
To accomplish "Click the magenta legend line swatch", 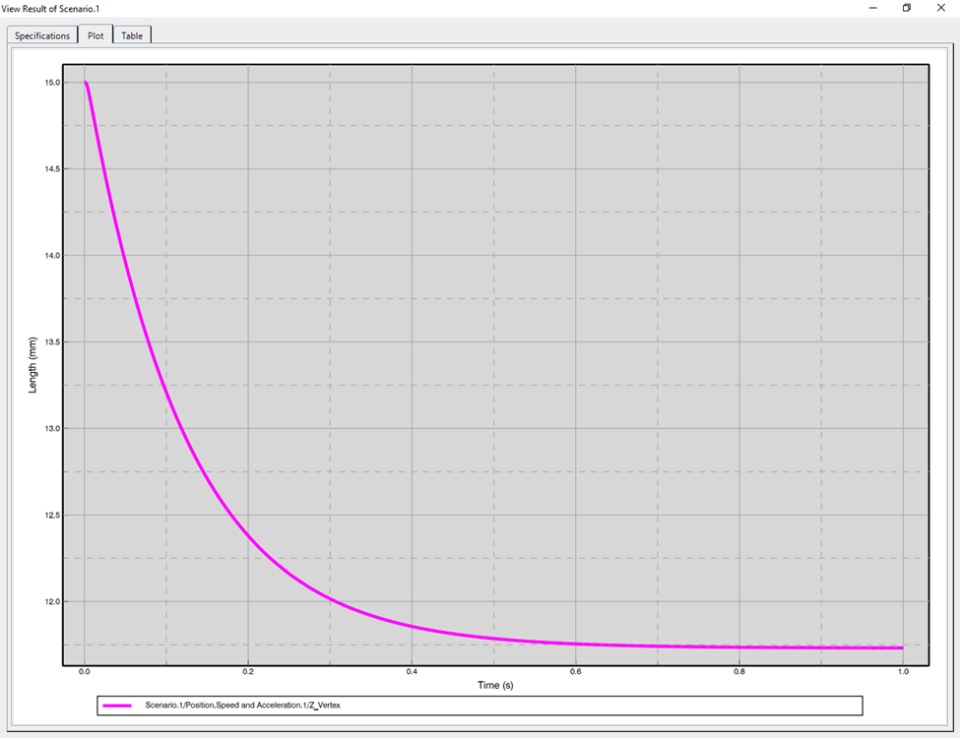I will [x=117, y=706].
